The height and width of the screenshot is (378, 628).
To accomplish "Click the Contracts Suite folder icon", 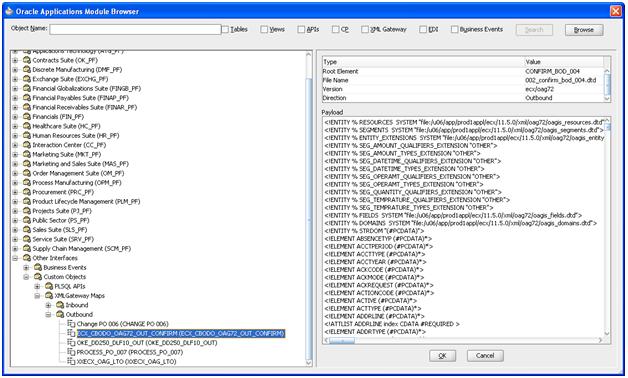I will coord(26,60).
